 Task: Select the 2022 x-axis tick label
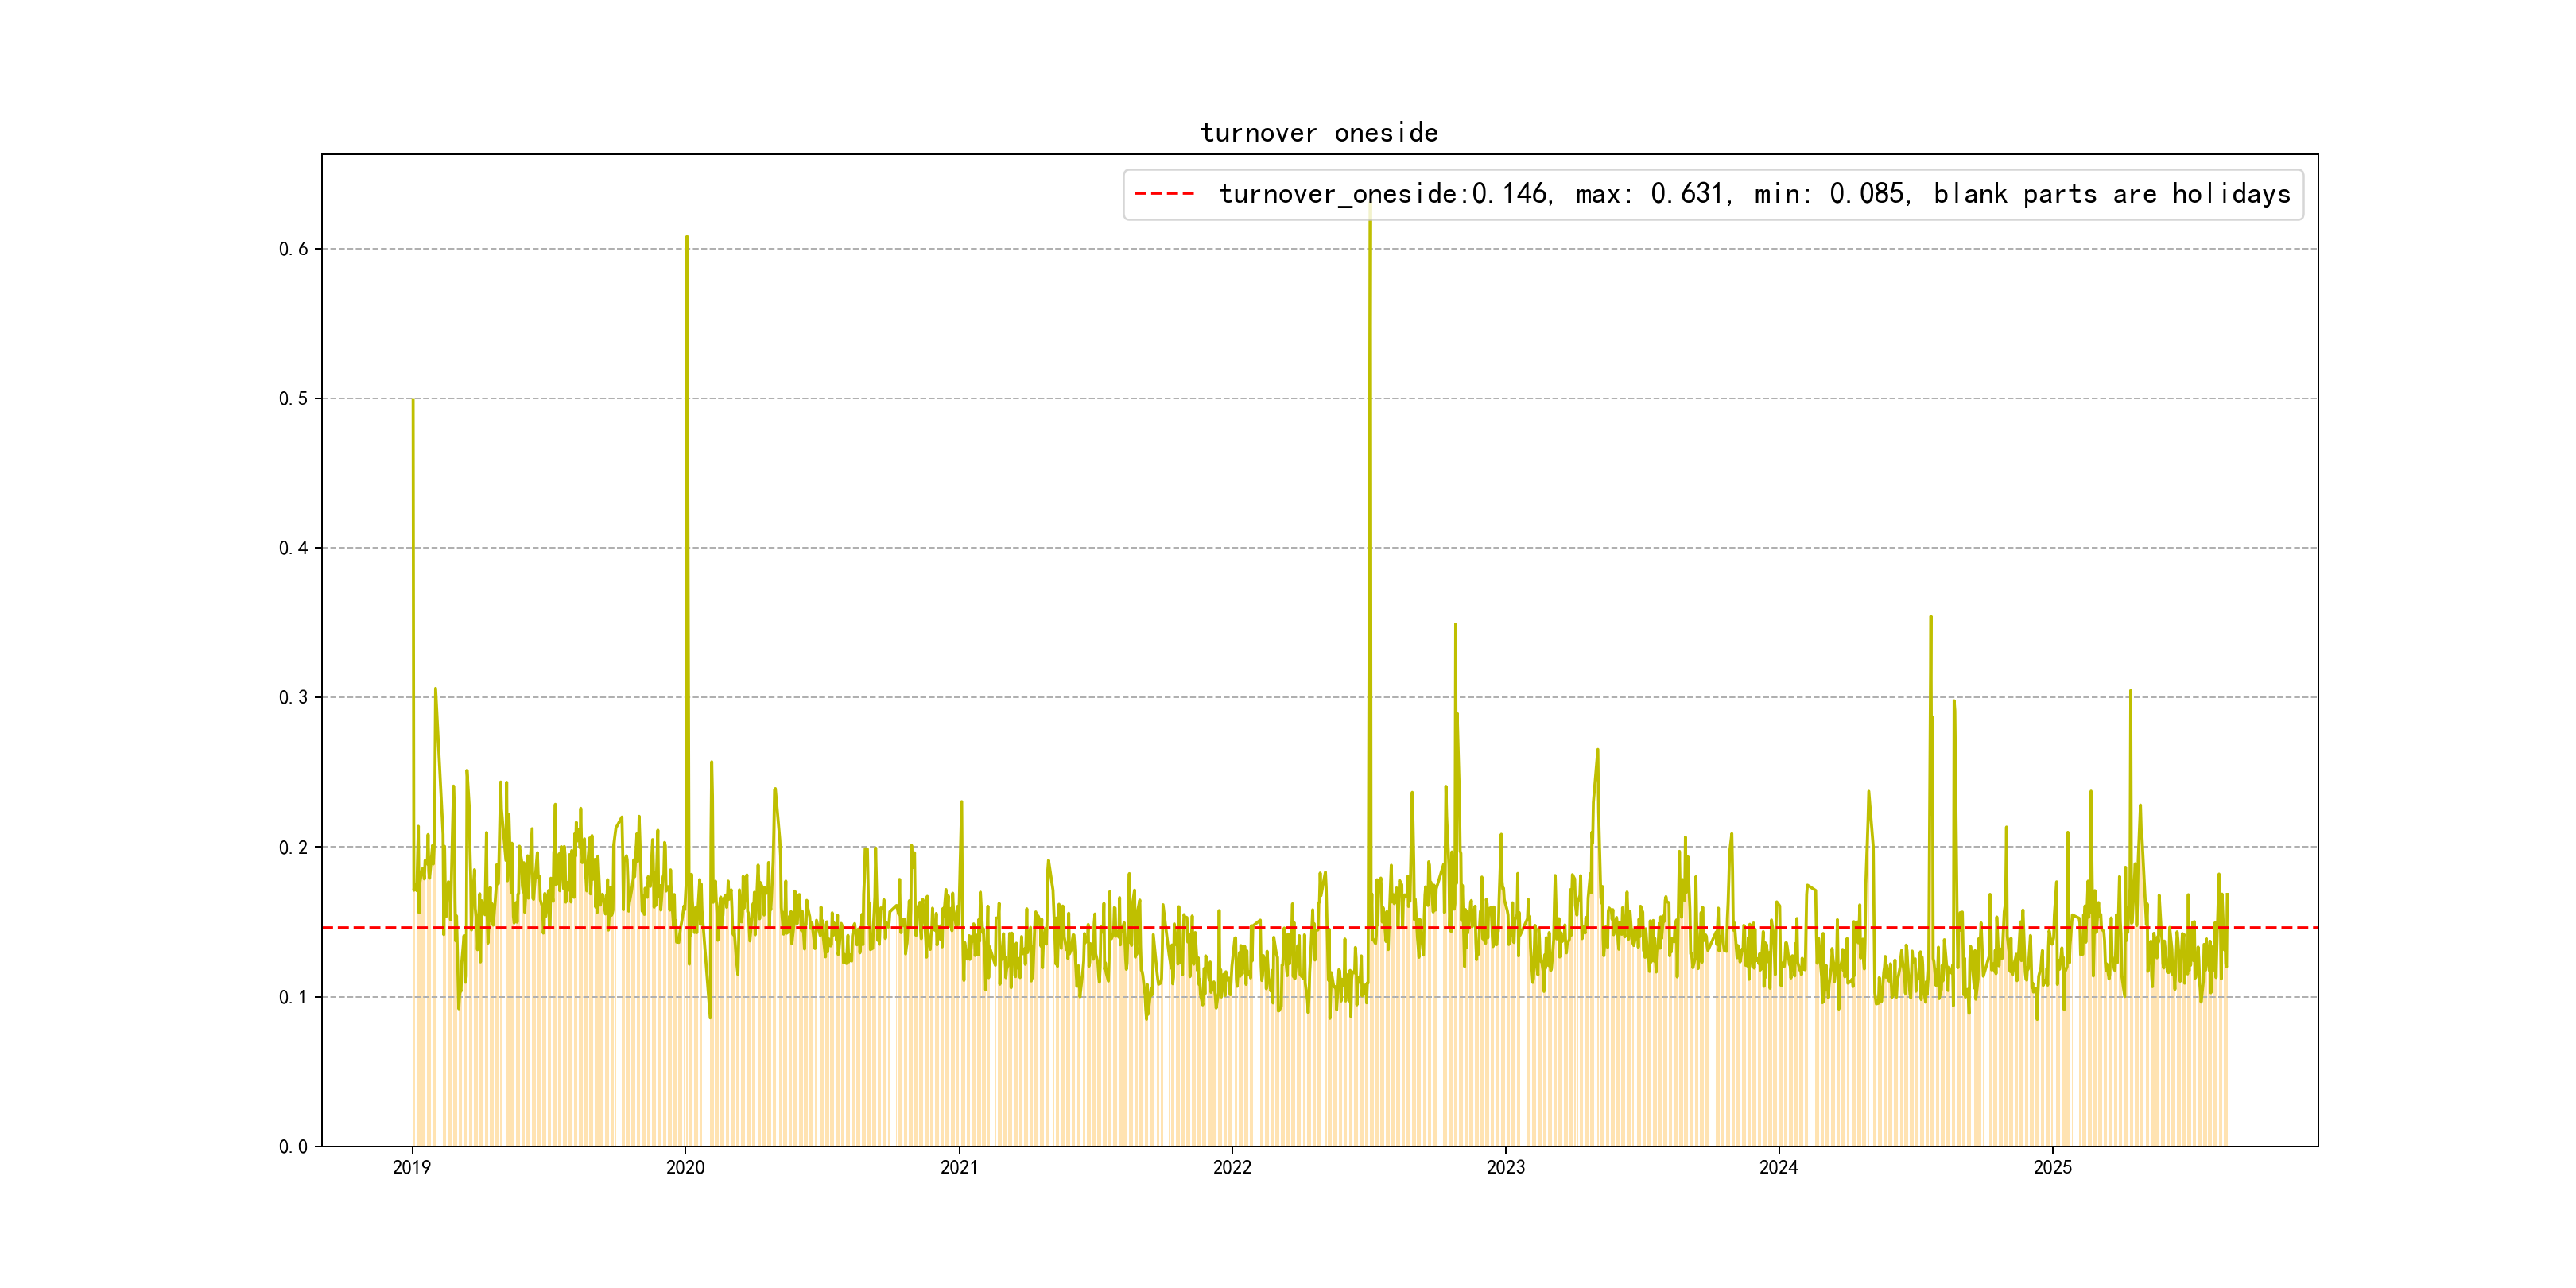[x=1232, y=1167]
